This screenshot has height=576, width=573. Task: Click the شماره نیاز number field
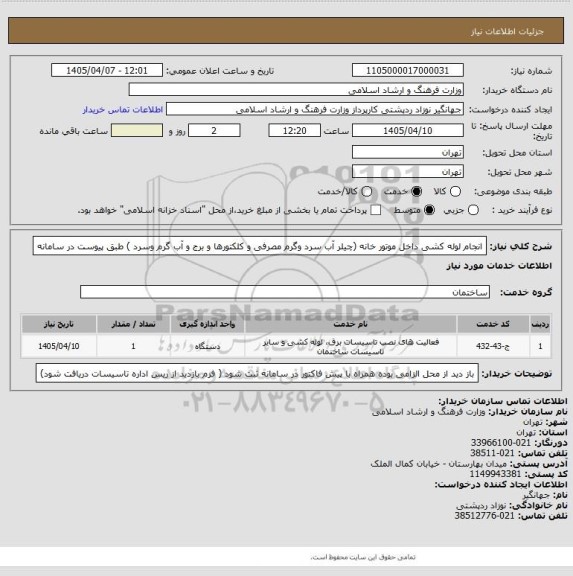tap(408, 70)
